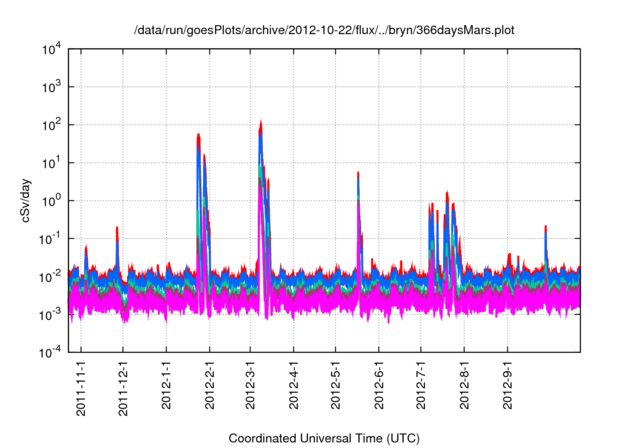The image size is (640, 448).
Task: Select the 2012-4-1 date tick label
Action: click(294, 385)
